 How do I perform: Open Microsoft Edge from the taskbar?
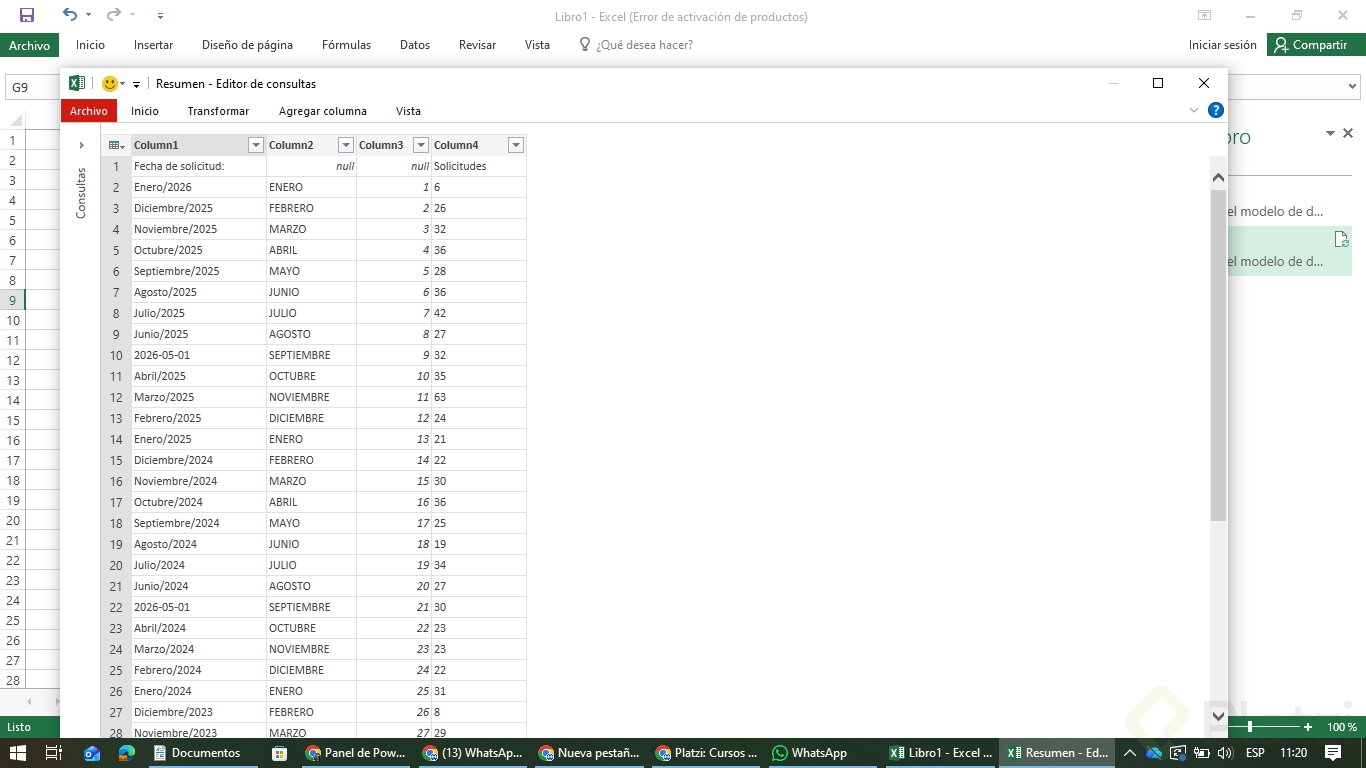[126, 753]
